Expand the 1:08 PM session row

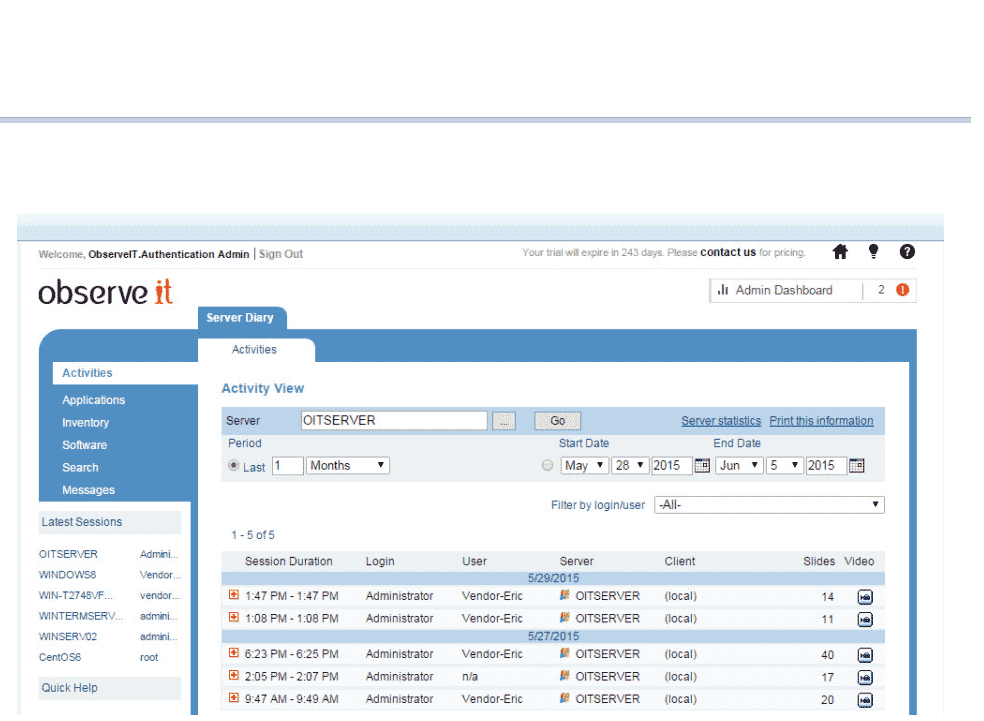point(234,618)
